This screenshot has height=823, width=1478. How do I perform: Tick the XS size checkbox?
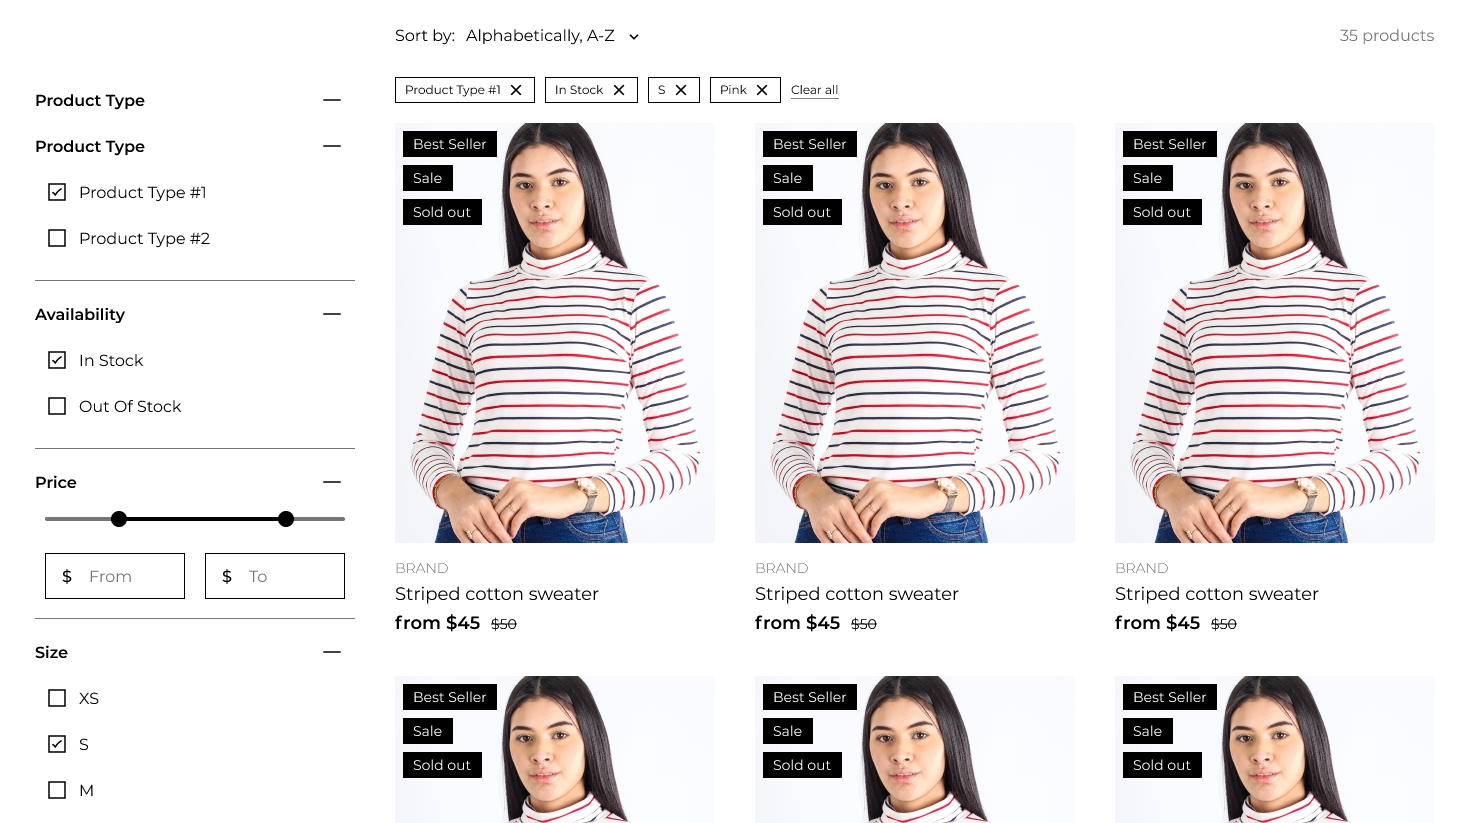pos(57,698)
